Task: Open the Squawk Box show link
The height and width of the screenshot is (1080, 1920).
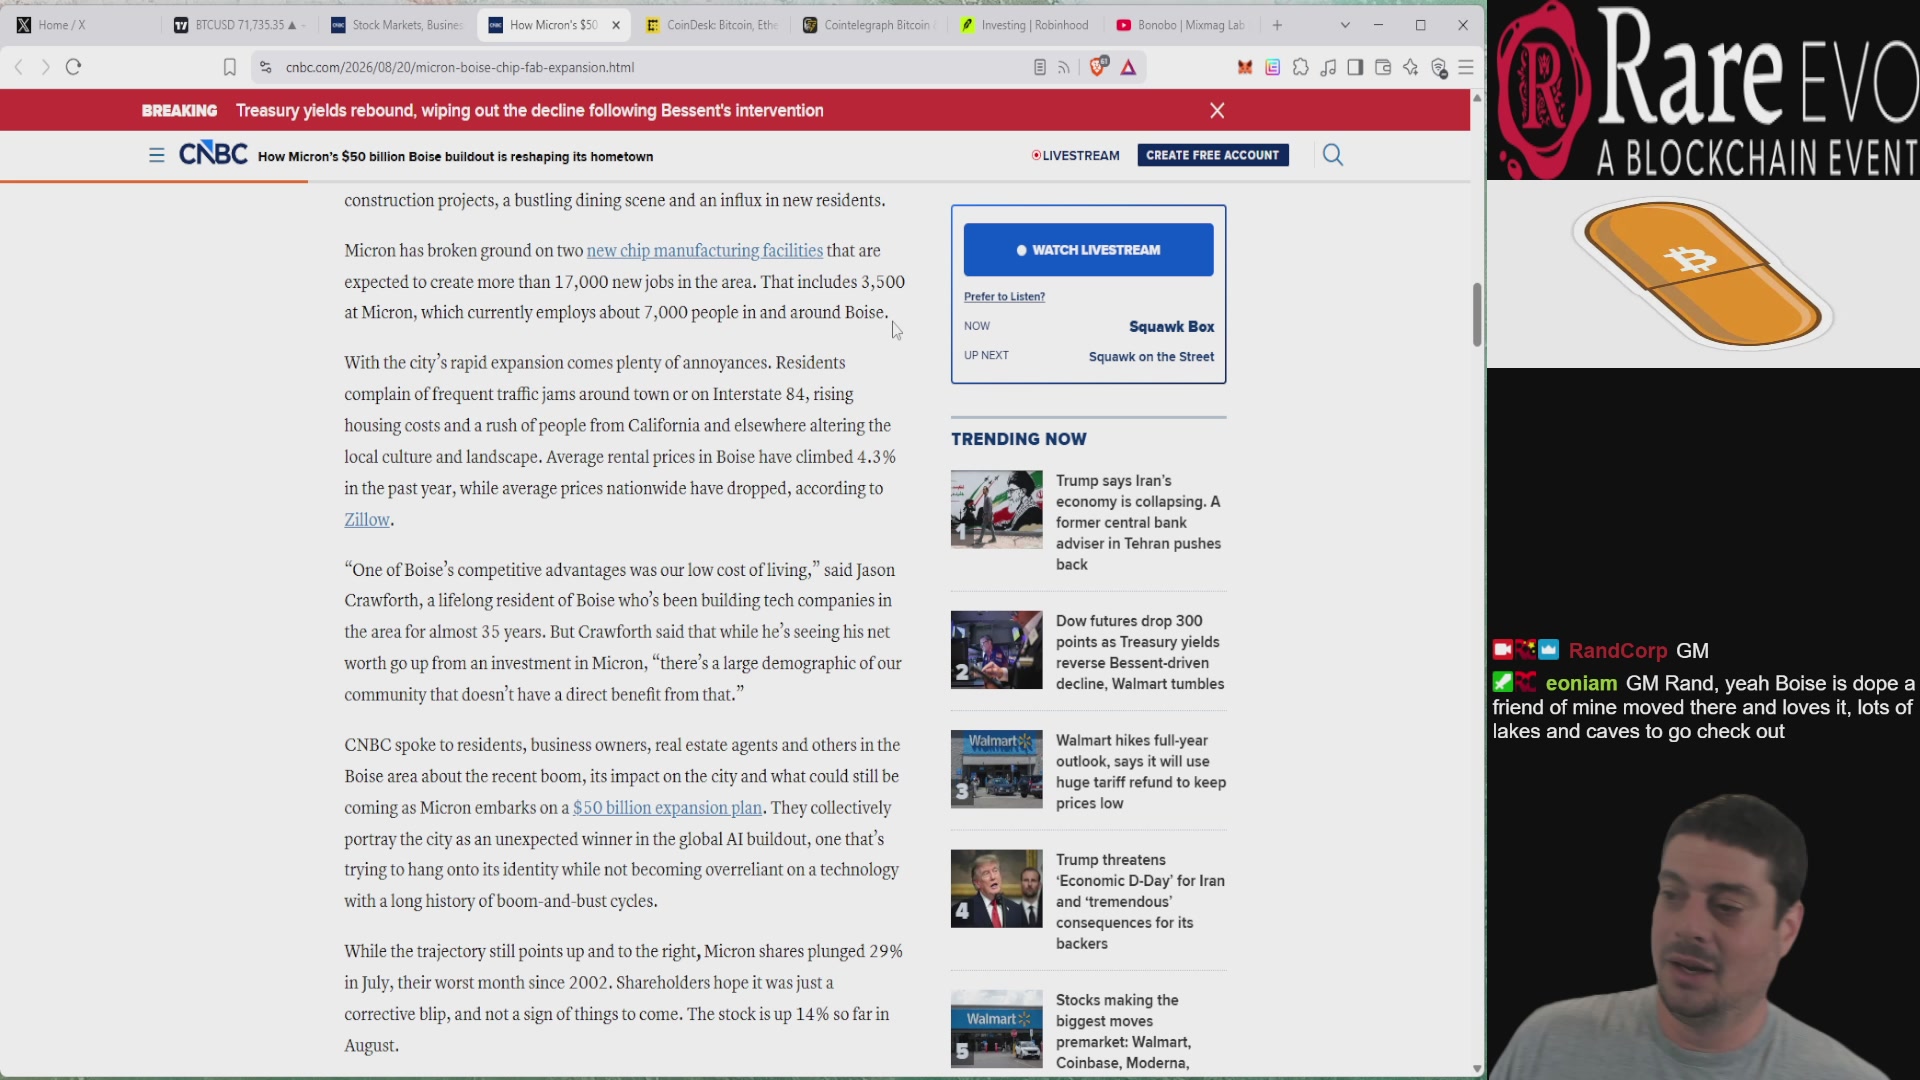Action: coord(1172,327)
